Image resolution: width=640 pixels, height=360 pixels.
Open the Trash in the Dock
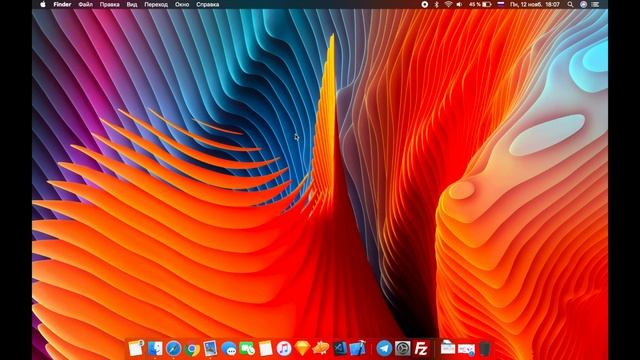484,349
